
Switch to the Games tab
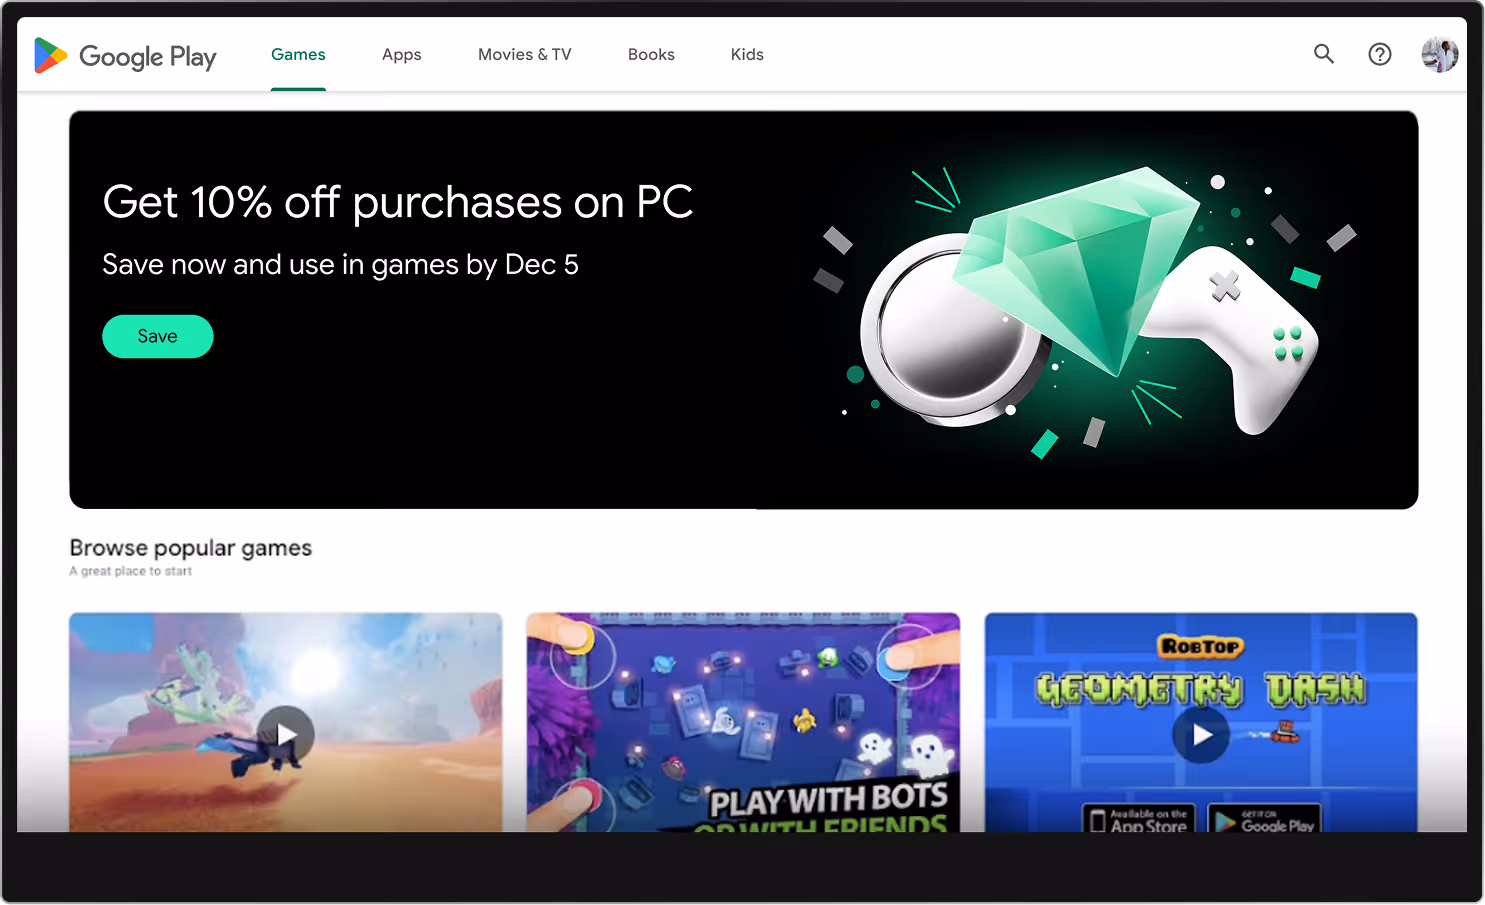pyautogui.click(x=298, y=54)
